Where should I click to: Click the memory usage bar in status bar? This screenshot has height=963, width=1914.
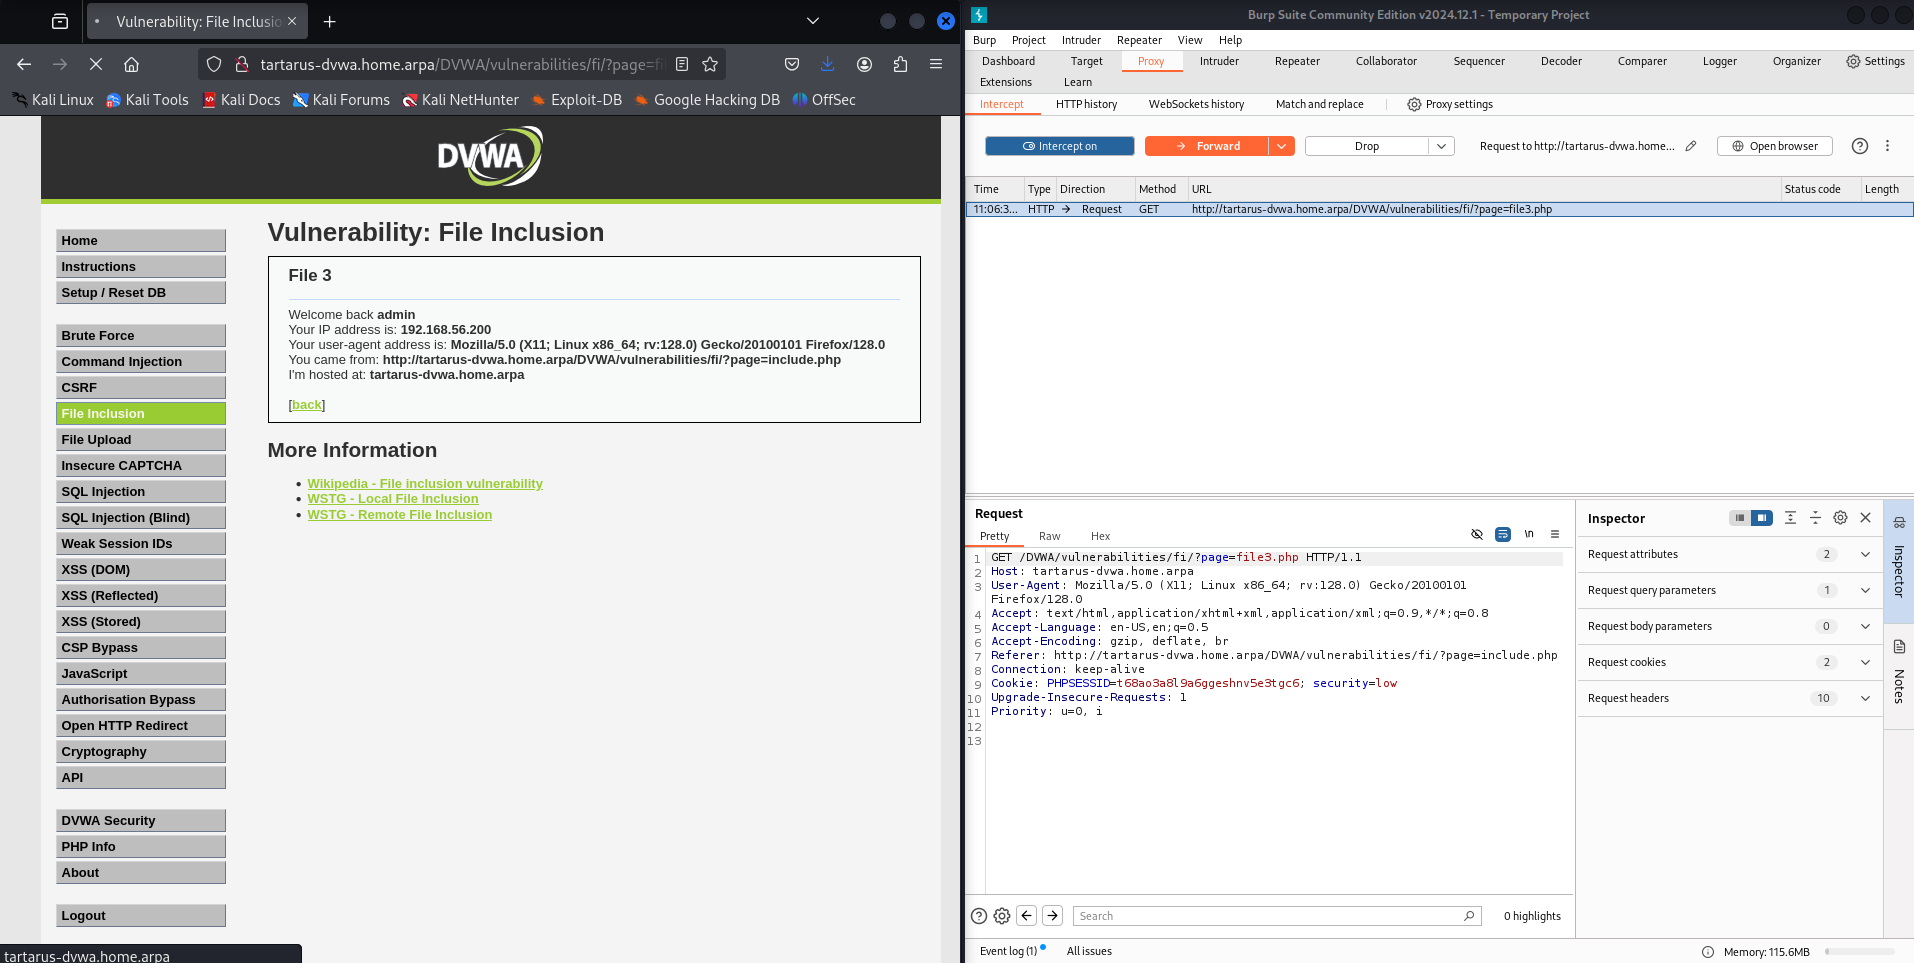click(1859, 952)
